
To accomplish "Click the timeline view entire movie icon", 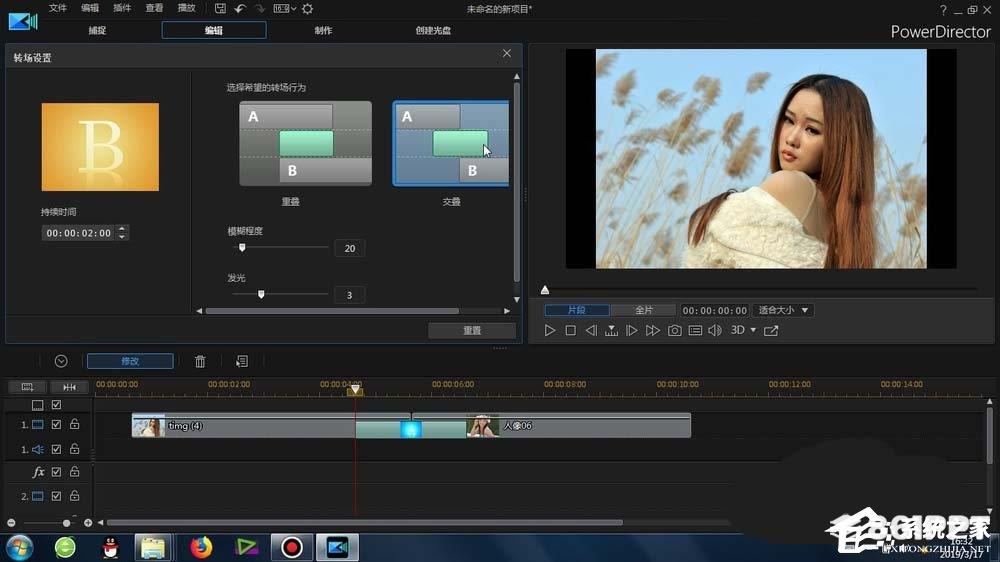I will point(27,387).
